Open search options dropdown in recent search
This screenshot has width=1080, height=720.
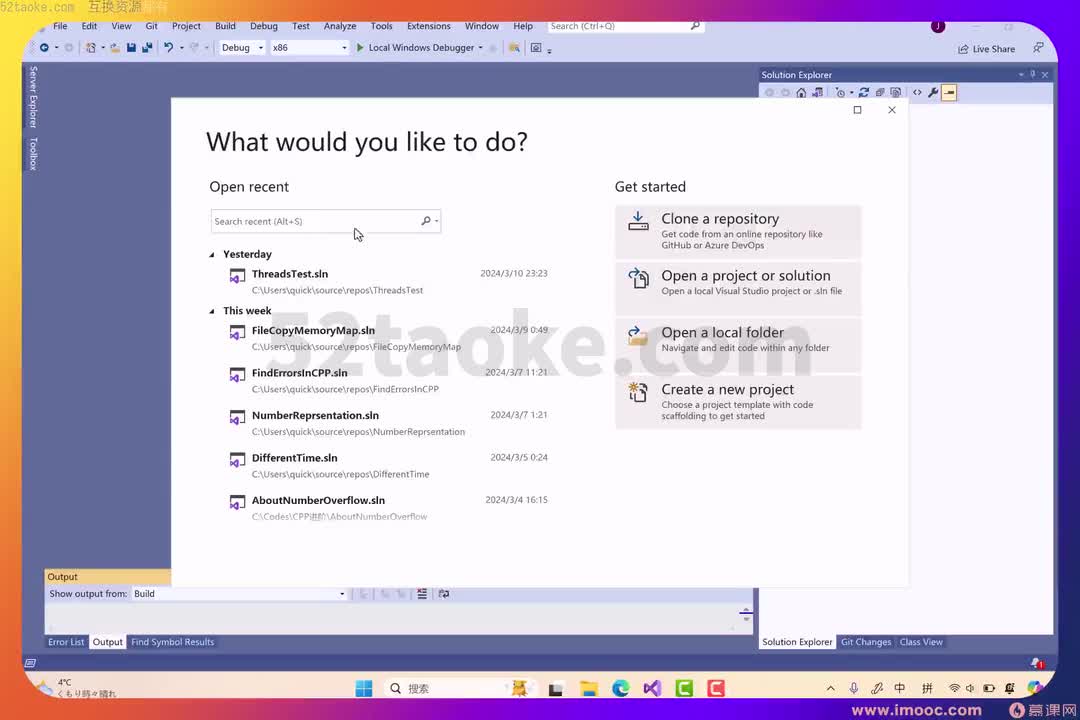[436, 221]
